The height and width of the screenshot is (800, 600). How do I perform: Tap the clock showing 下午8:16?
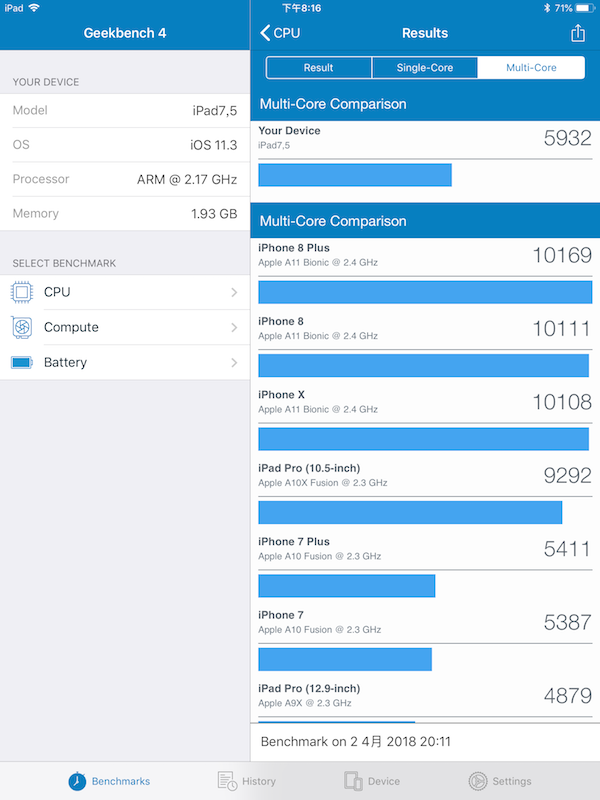tap(302, 8)
